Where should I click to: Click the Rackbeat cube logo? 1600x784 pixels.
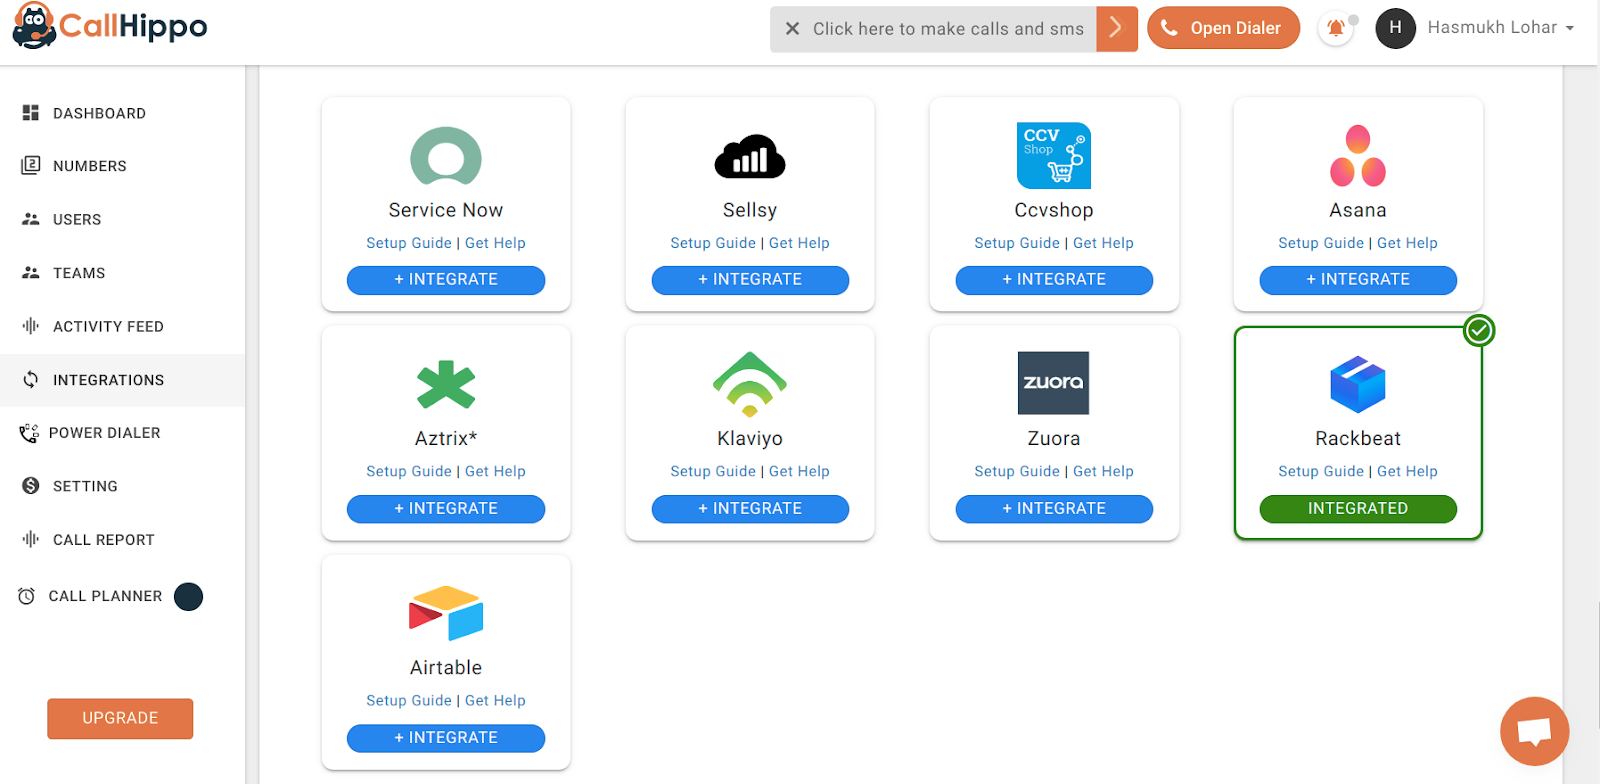pos(1358,384)
